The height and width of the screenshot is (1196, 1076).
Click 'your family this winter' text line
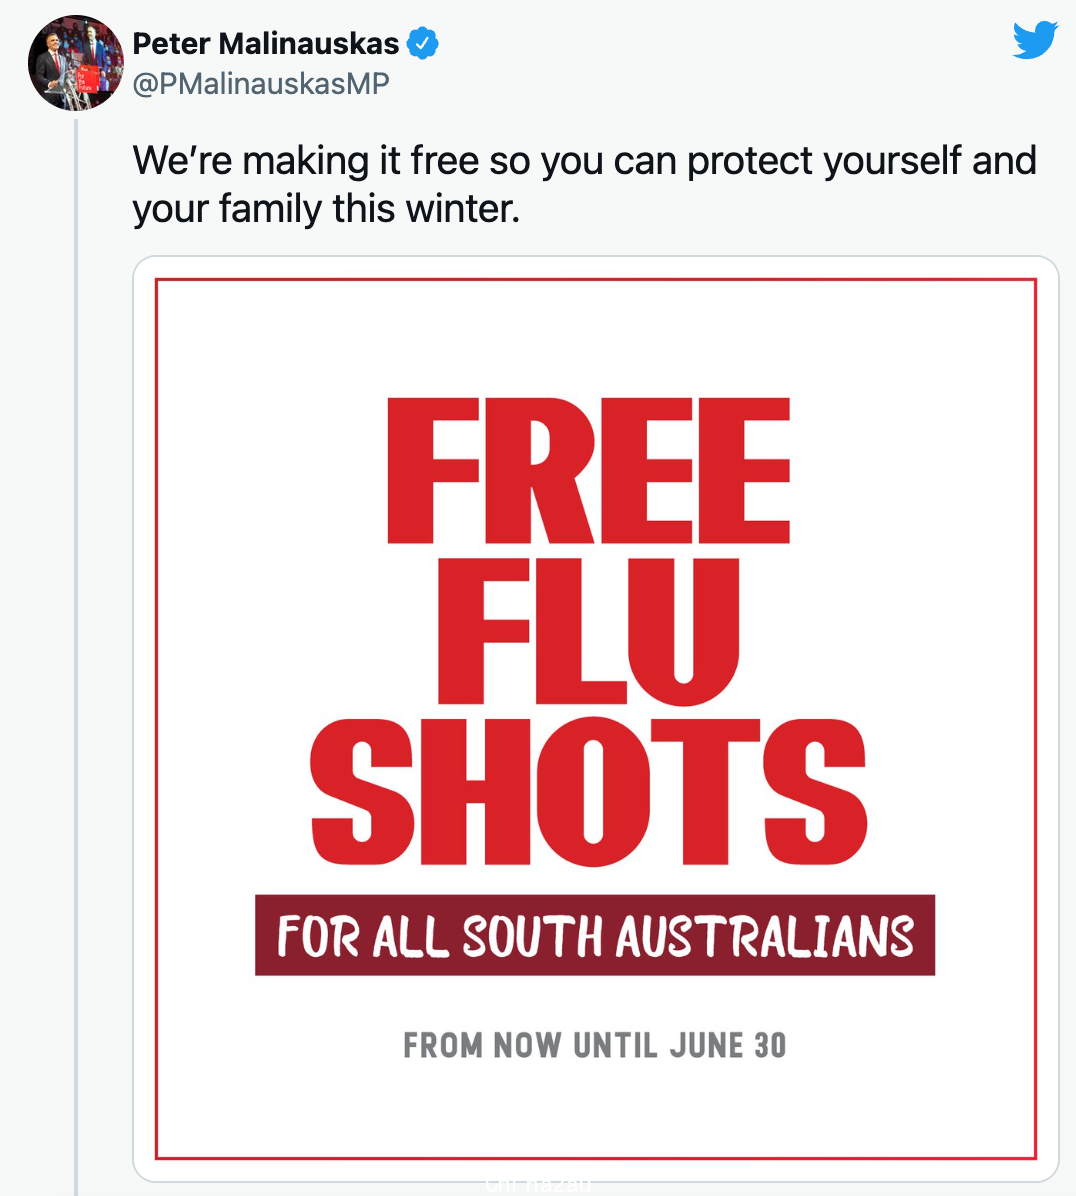pos(326,208)
